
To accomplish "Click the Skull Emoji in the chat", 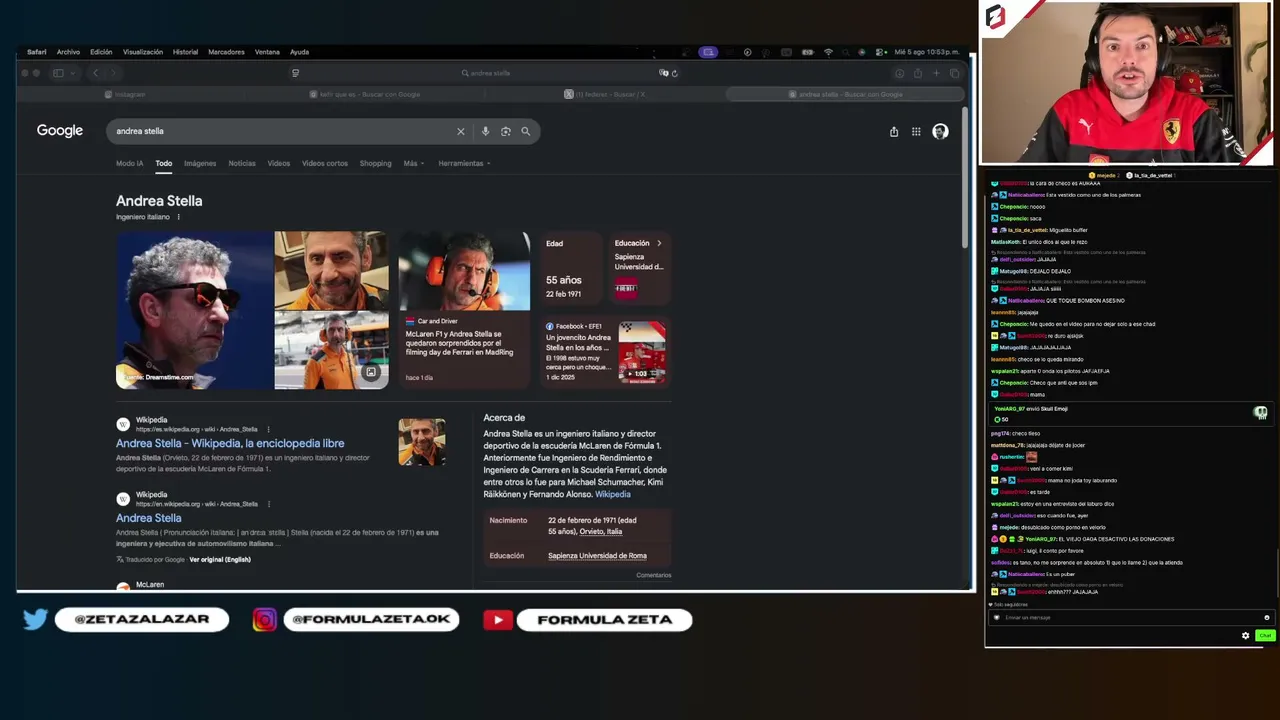I will click(1261, 412).
